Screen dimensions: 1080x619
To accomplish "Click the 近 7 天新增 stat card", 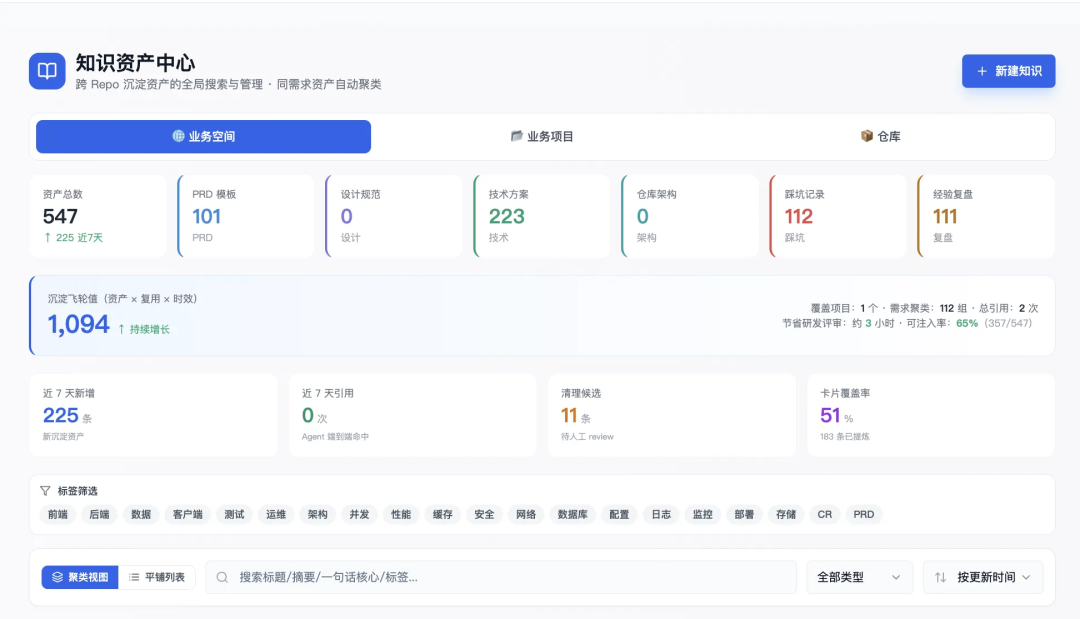I will 154,415.
